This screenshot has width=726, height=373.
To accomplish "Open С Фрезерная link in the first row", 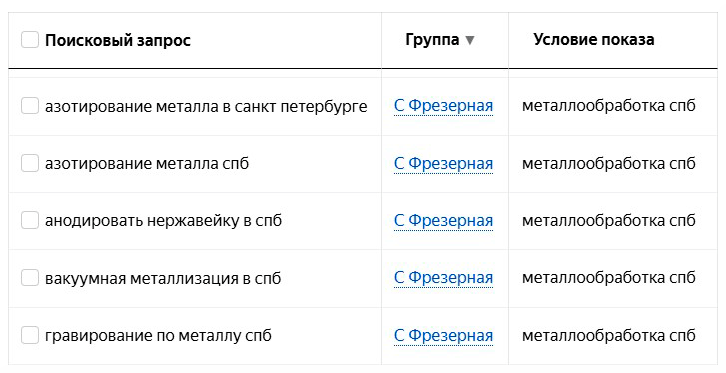I will [443, 106].
